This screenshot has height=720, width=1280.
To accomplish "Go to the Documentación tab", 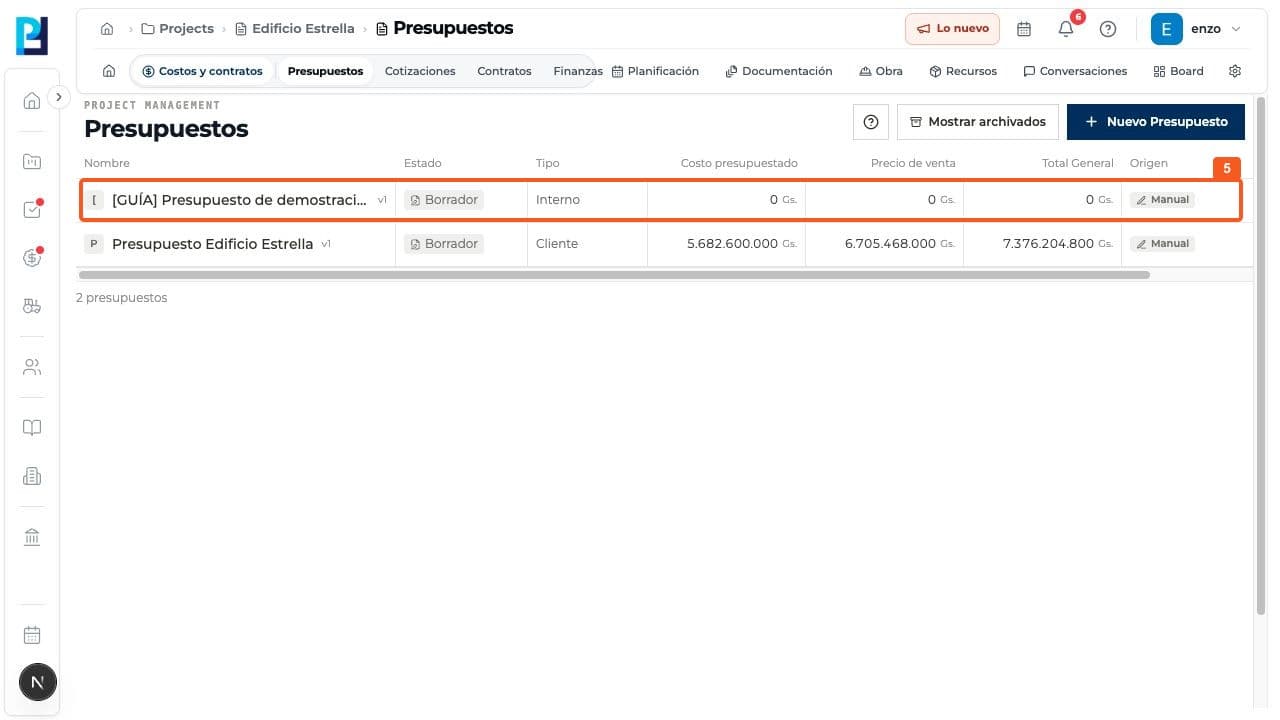I will [779, 71].
